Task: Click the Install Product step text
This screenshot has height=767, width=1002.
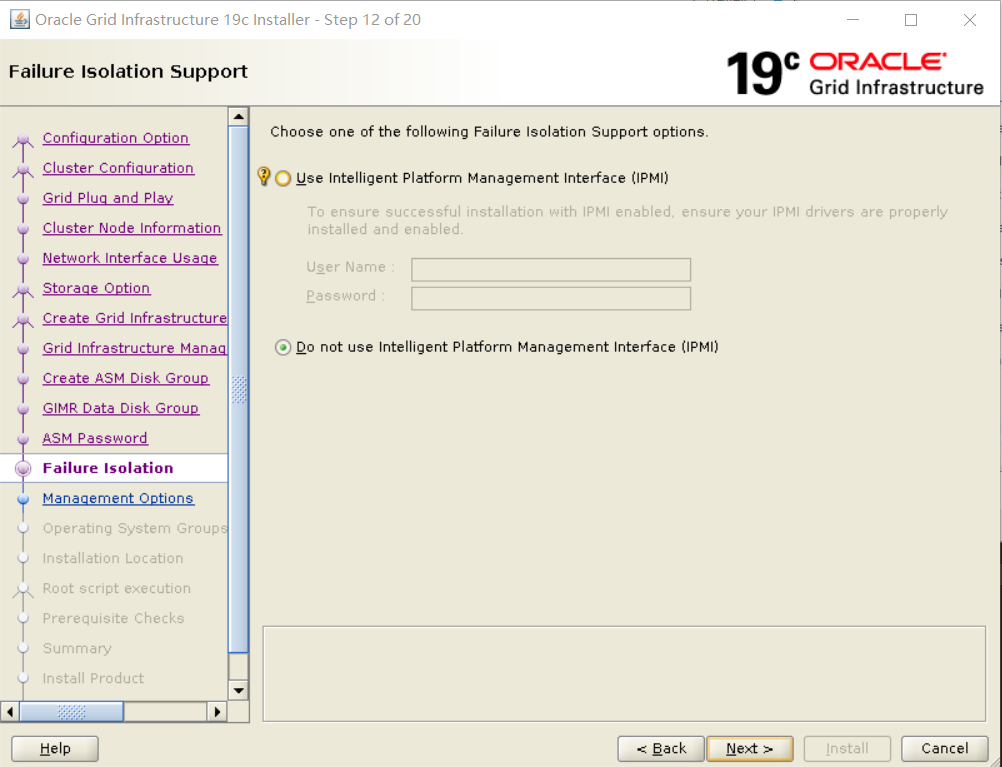Action: [x=93, y=679]
